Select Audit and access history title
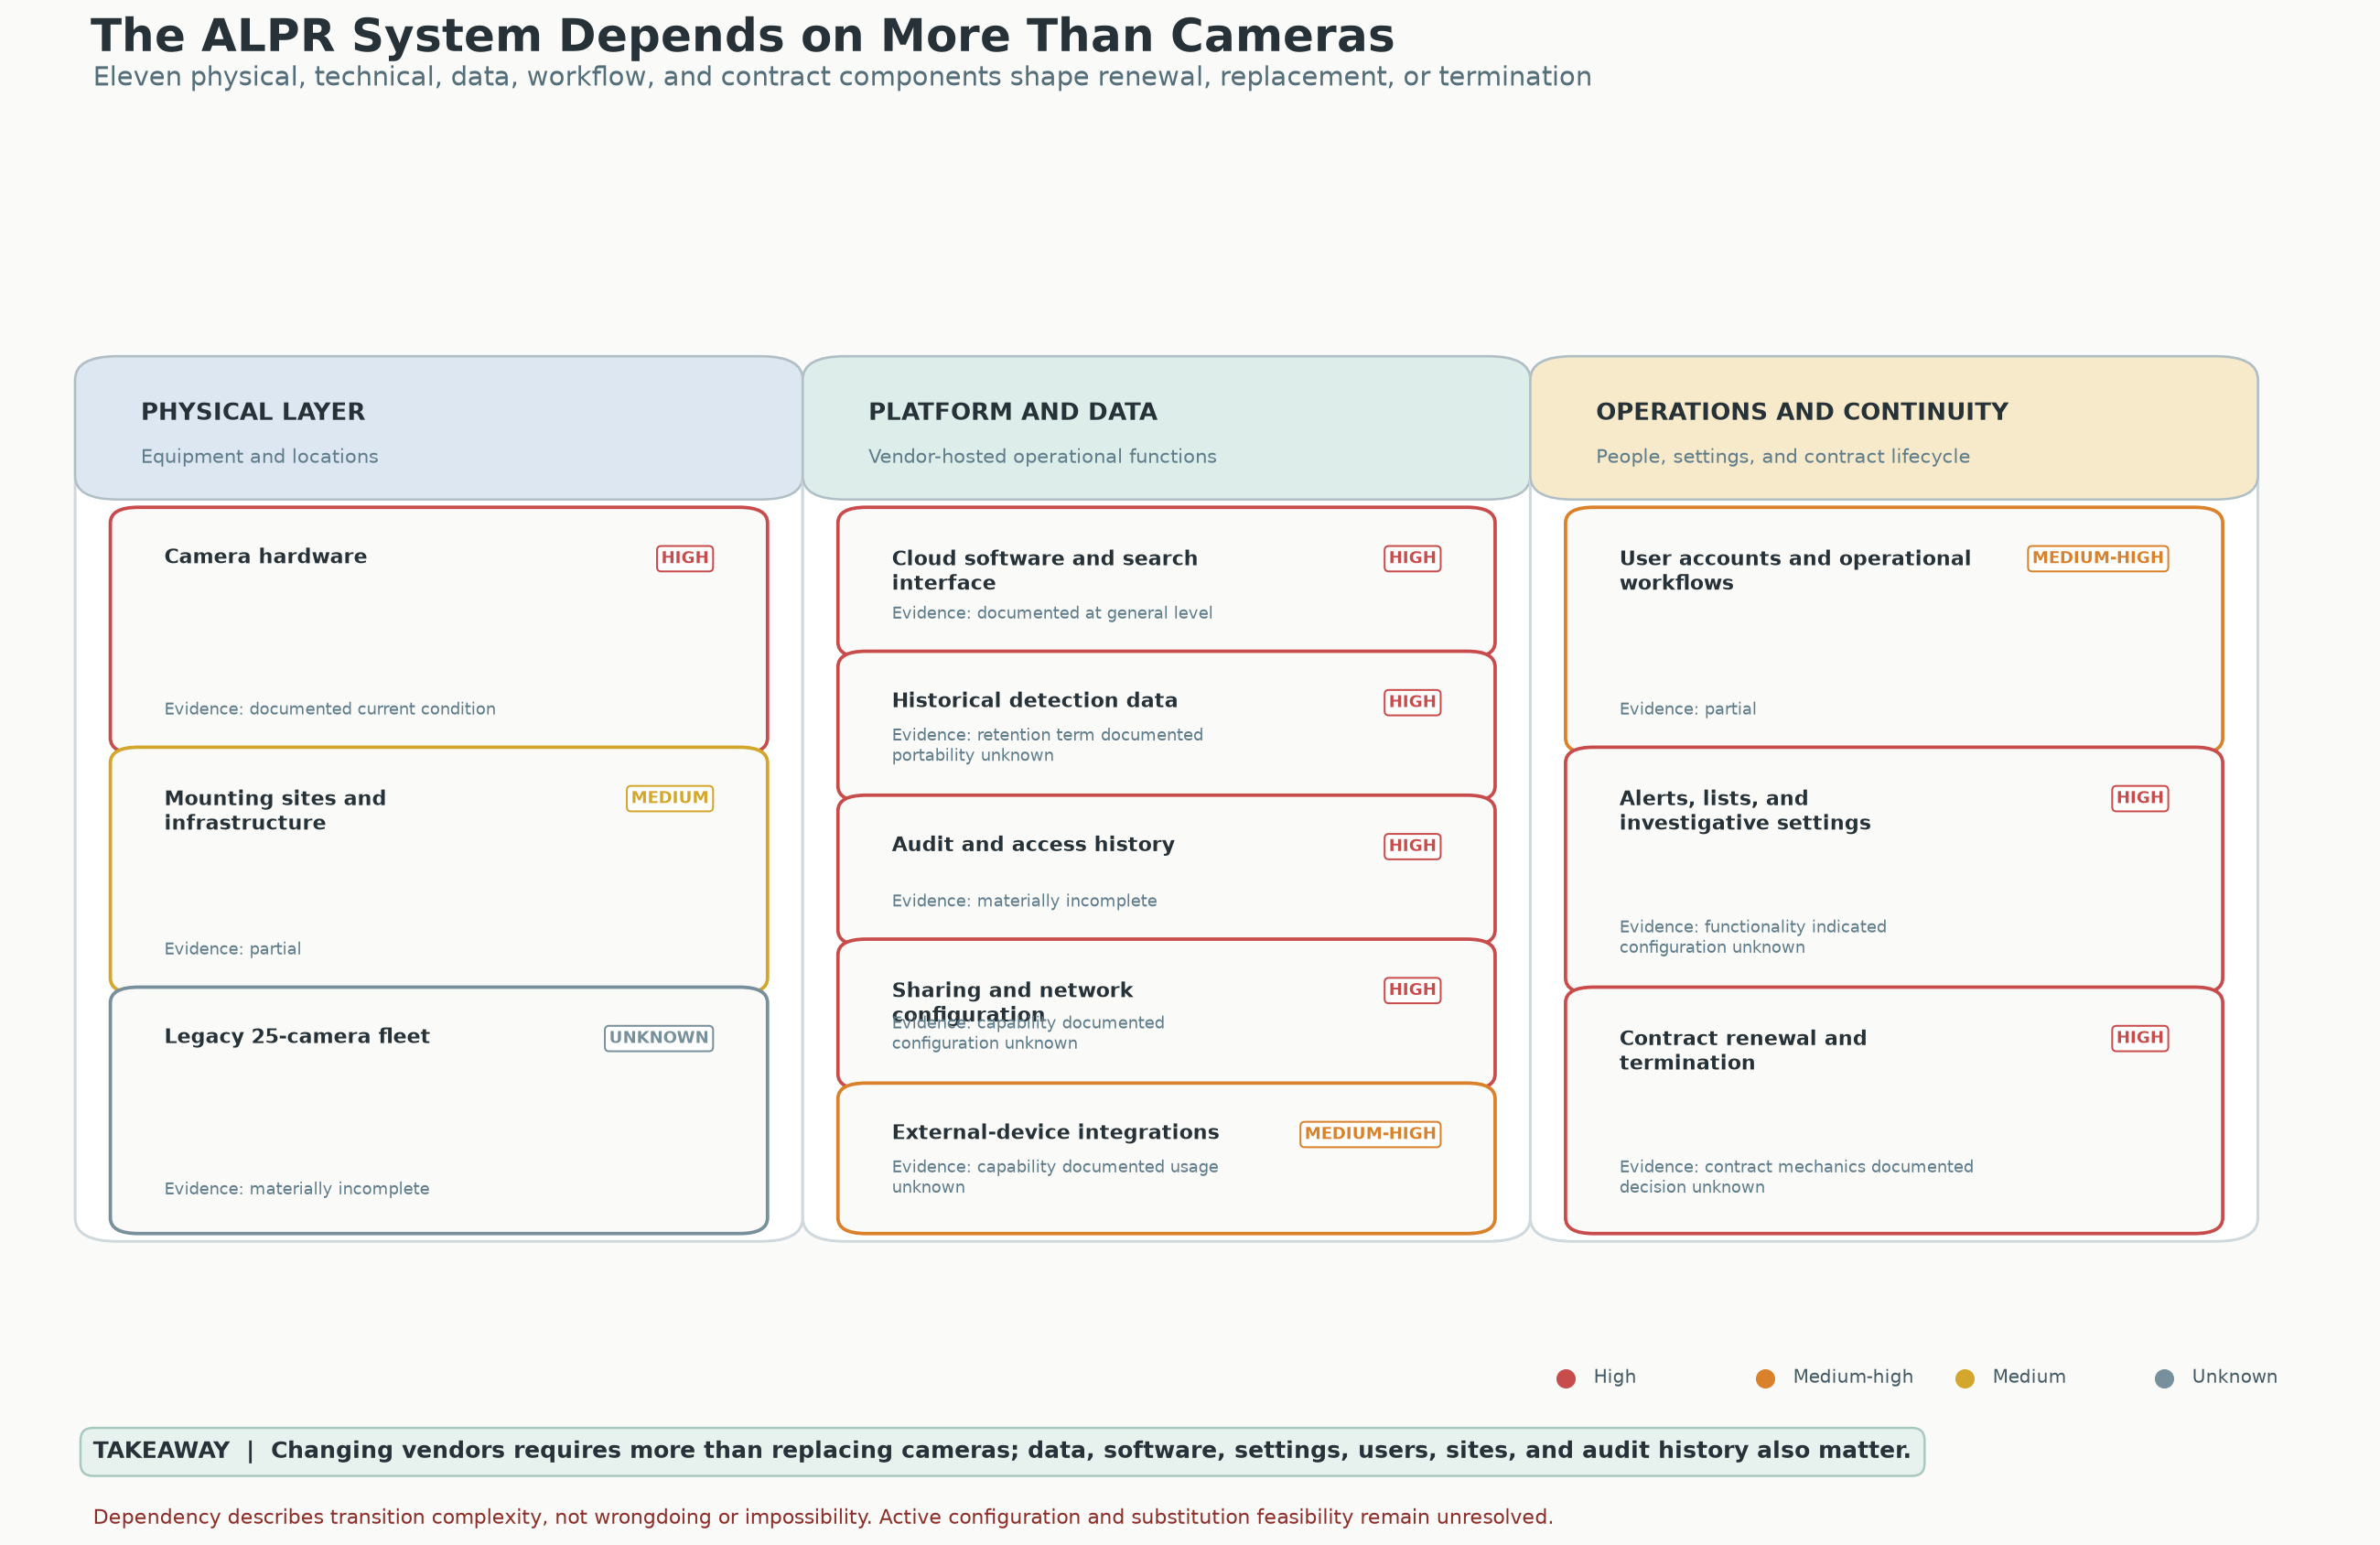Viewport: 2380px width, 1545px height. tap(1033, 845)
